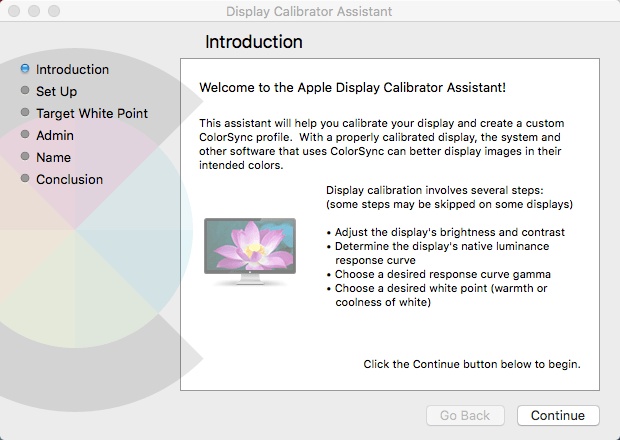The width and height of the screenshot is (620, 440).
Task: Click the window zoom button in title bar
Action: pyautogui.click(x=53, y=12)
